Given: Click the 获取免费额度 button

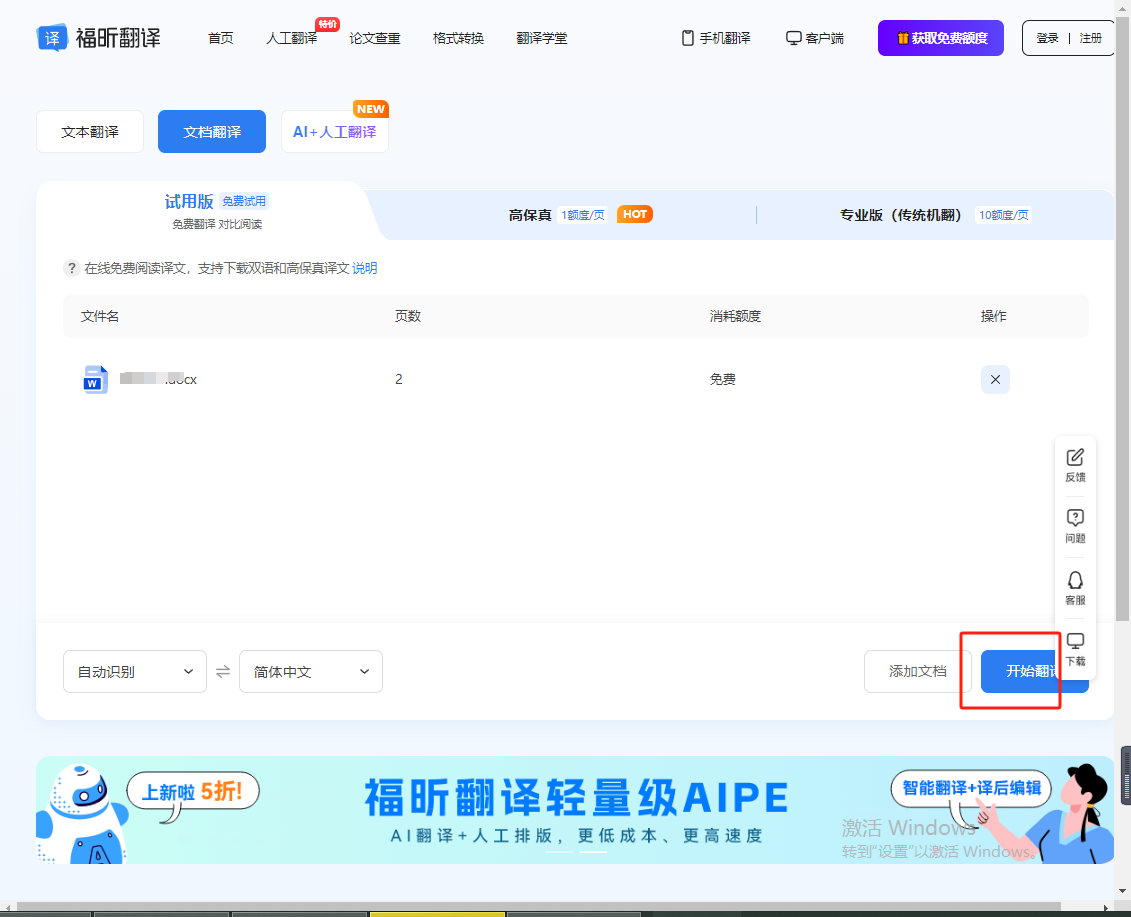Looking at the screenshot, I should pos(941,38).
